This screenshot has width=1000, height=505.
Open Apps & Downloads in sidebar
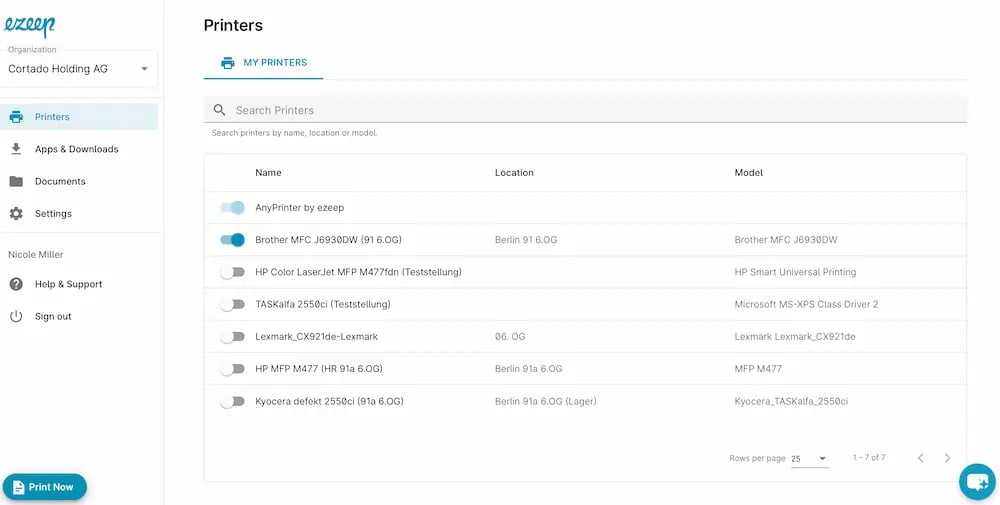point(76,149)
